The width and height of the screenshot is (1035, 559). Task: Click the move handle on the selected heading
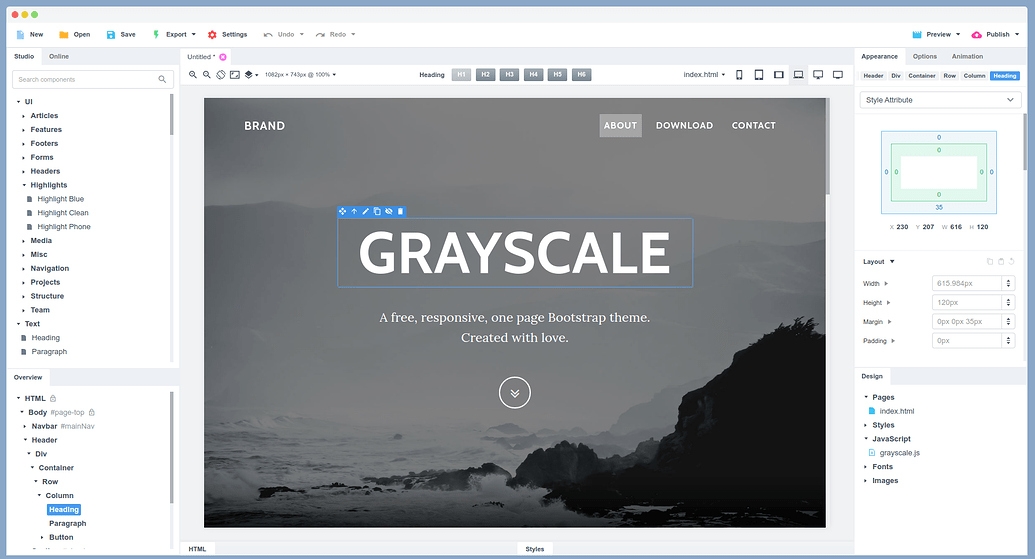click(342, 211)
